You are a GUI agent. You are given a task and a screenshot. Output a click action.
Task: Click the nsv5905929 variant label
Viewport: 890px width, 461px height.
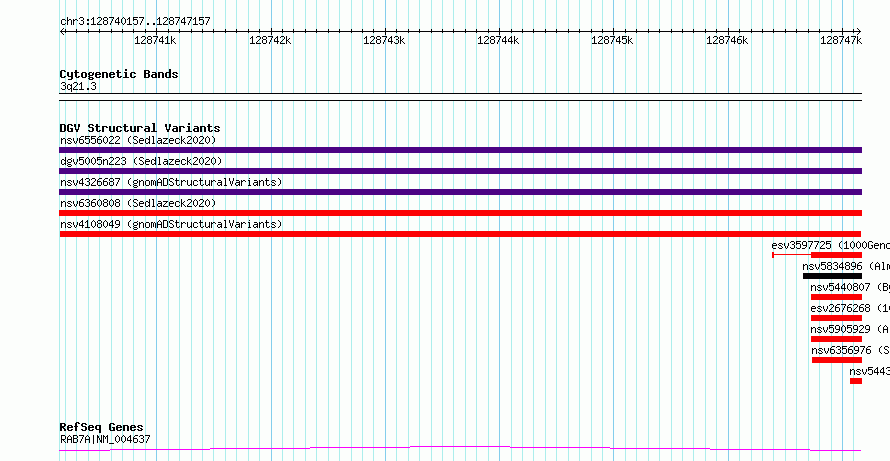[x=850, y=329]
